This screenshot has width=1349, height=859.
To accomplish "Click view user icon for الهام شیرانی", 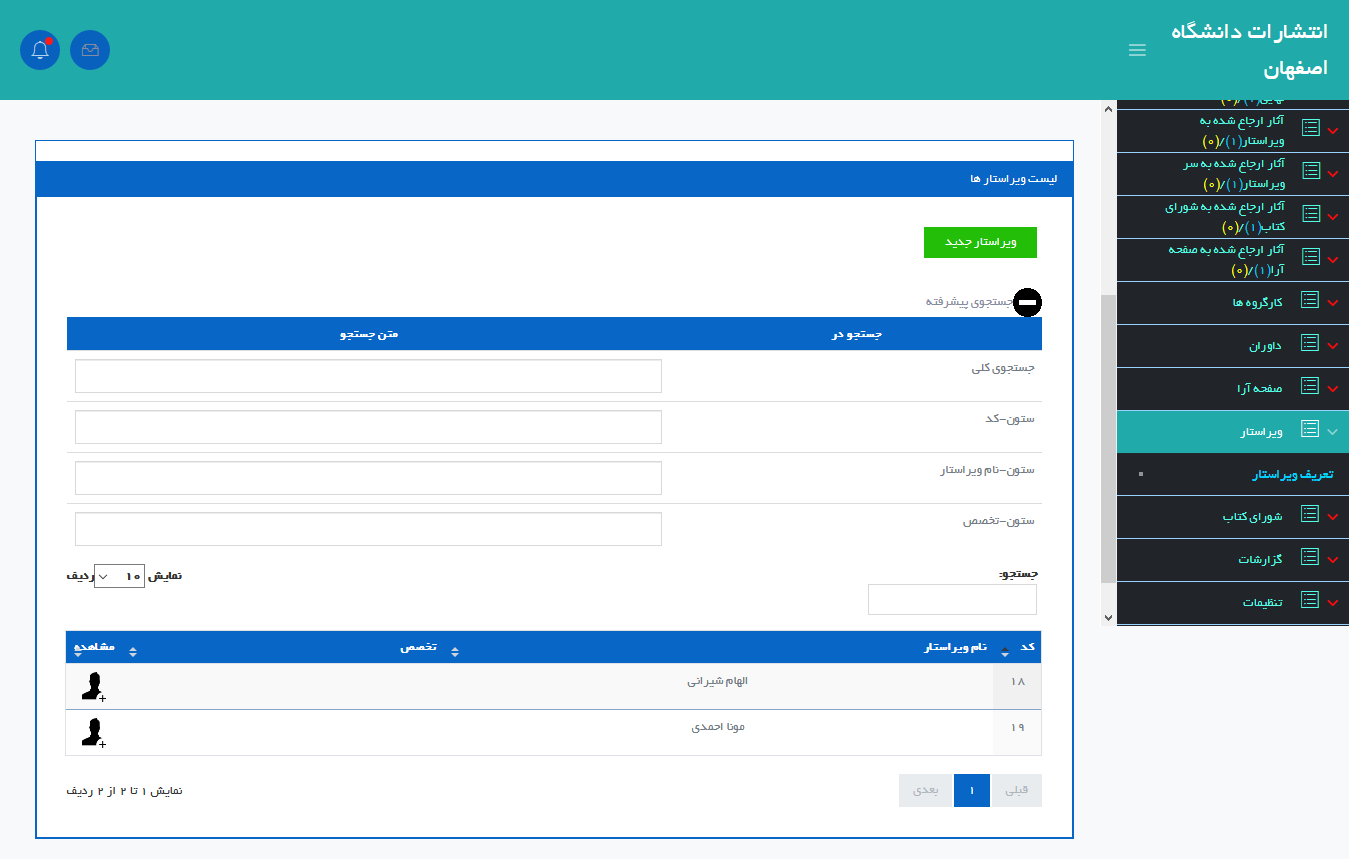I will coord(93,686).
